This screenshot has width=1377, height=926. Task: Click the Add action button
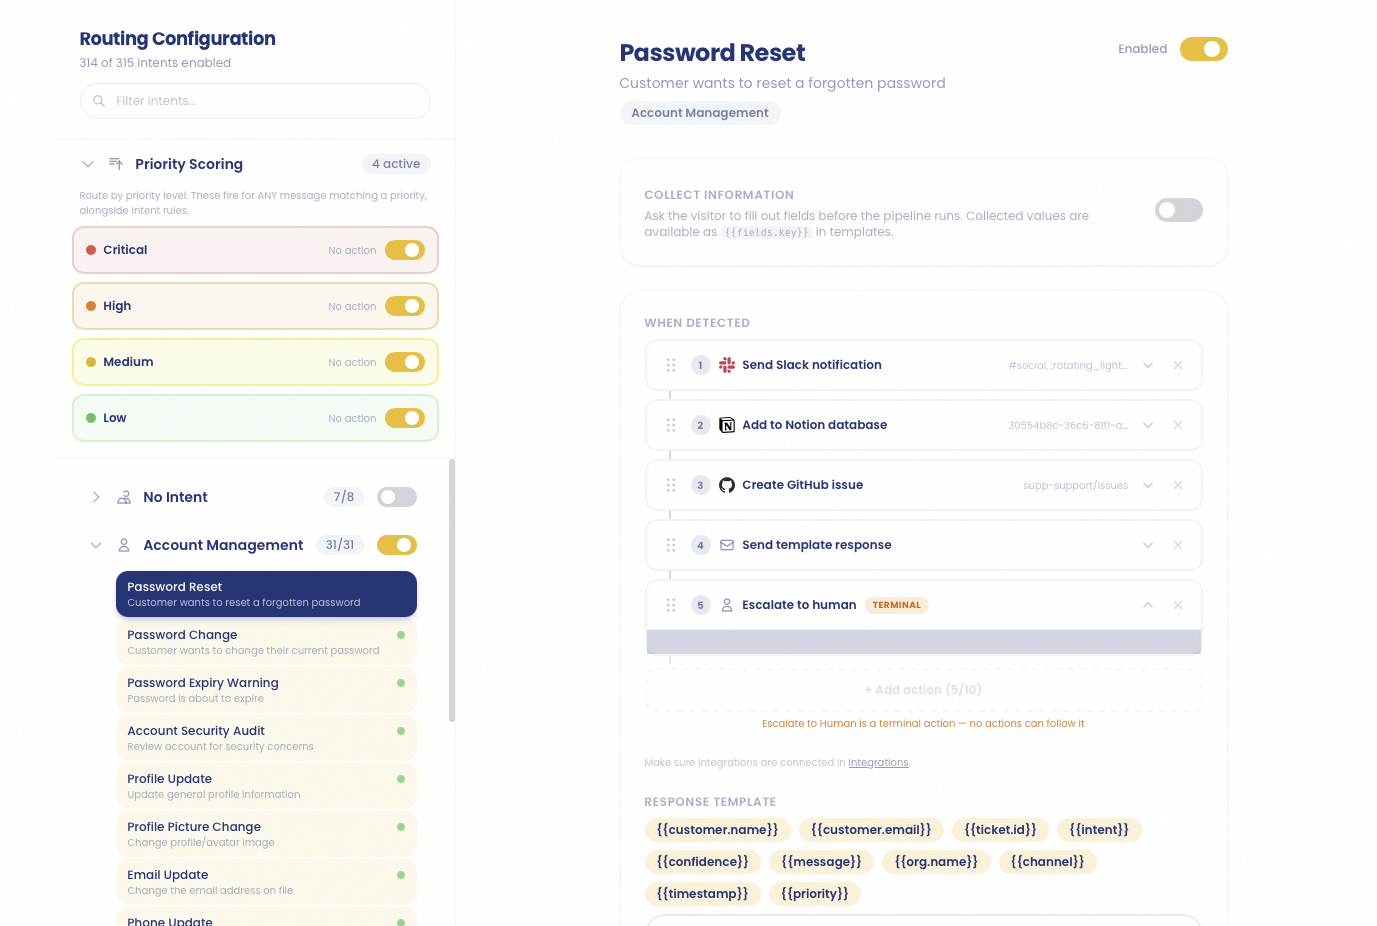click(x=922, y=689)
